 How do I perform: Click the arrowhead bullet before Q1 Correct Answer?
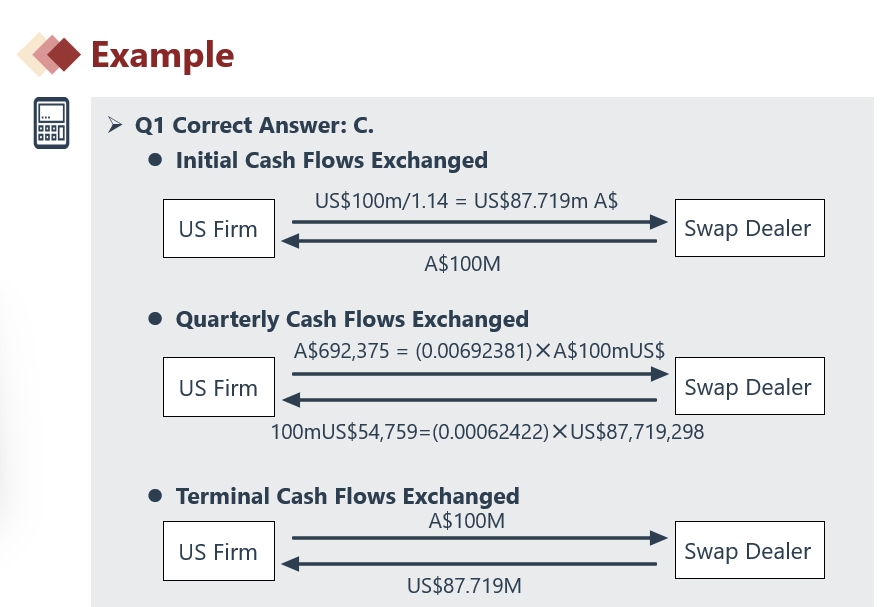coord(114,125)
